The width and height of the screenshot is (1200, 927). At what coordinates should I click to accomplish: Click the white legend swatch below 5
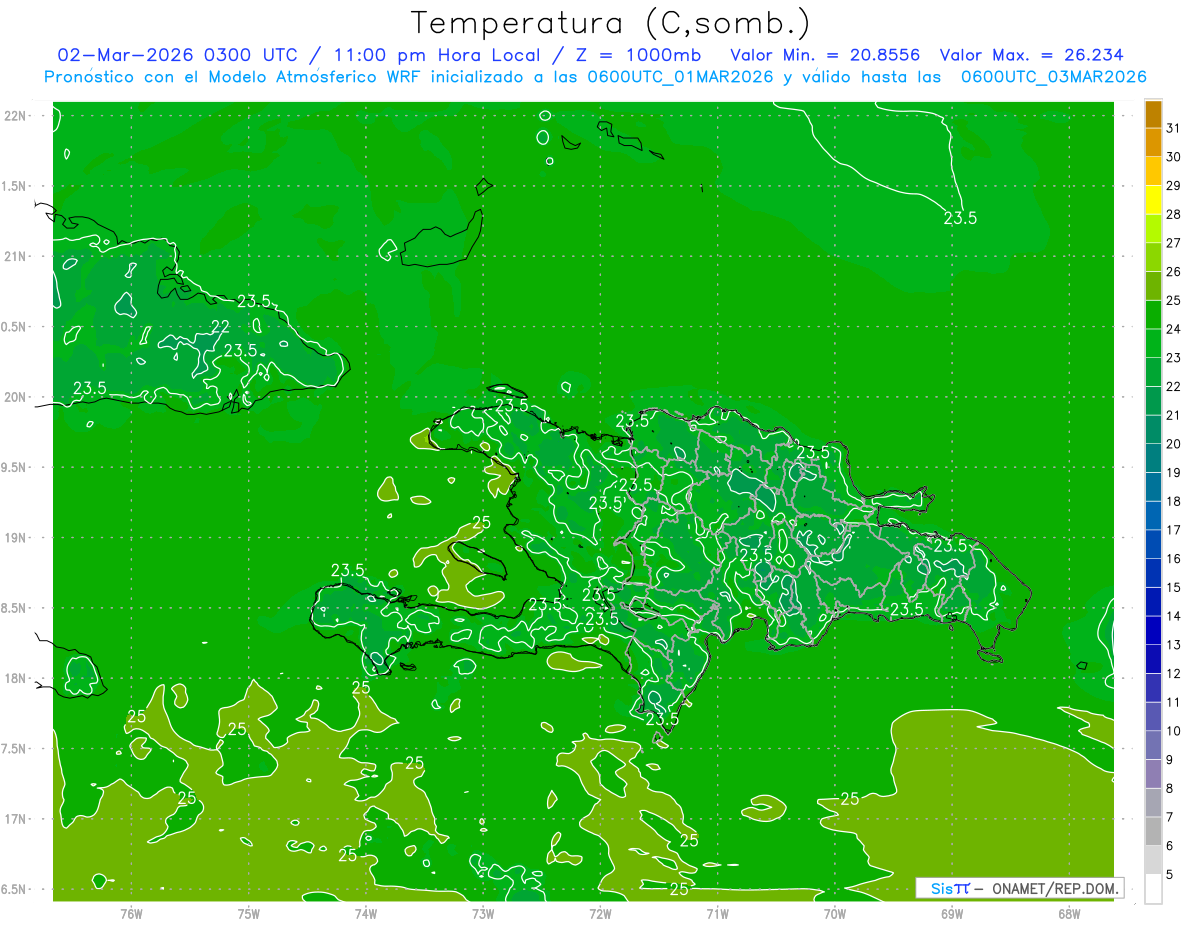click(1153, 889)
